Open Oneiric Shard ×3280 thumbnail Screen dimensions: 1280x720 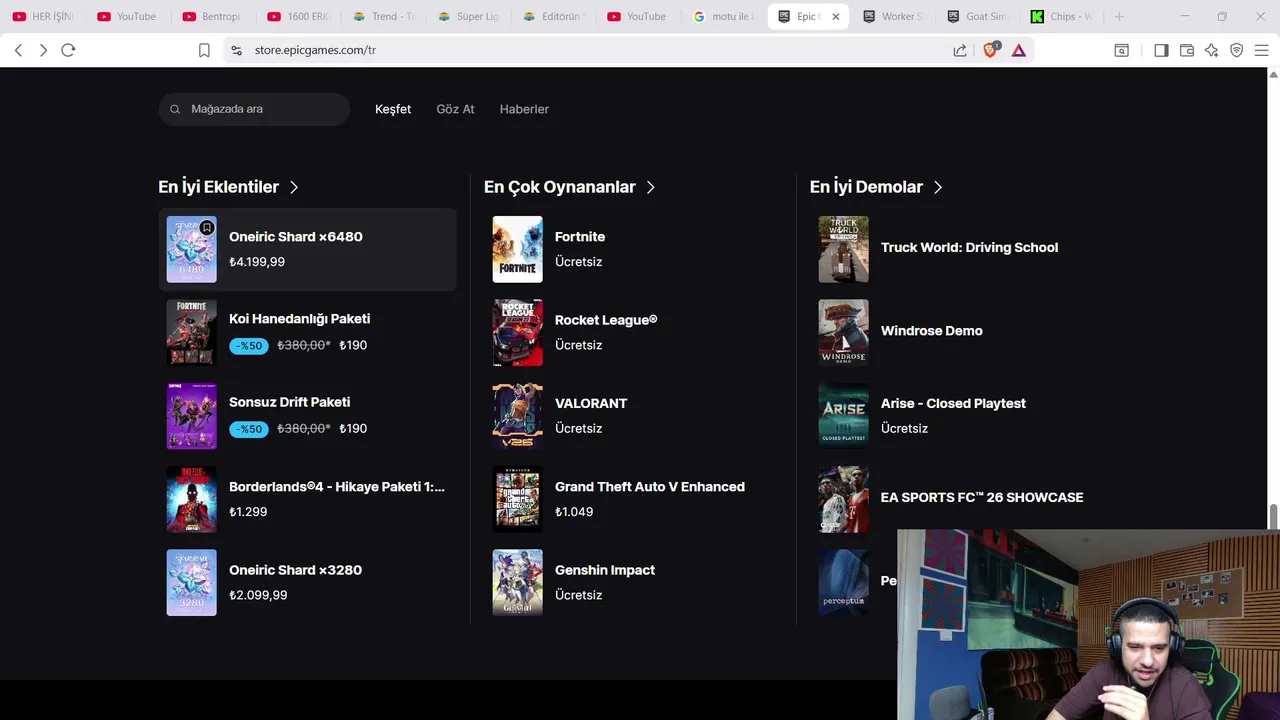[192, 582]
